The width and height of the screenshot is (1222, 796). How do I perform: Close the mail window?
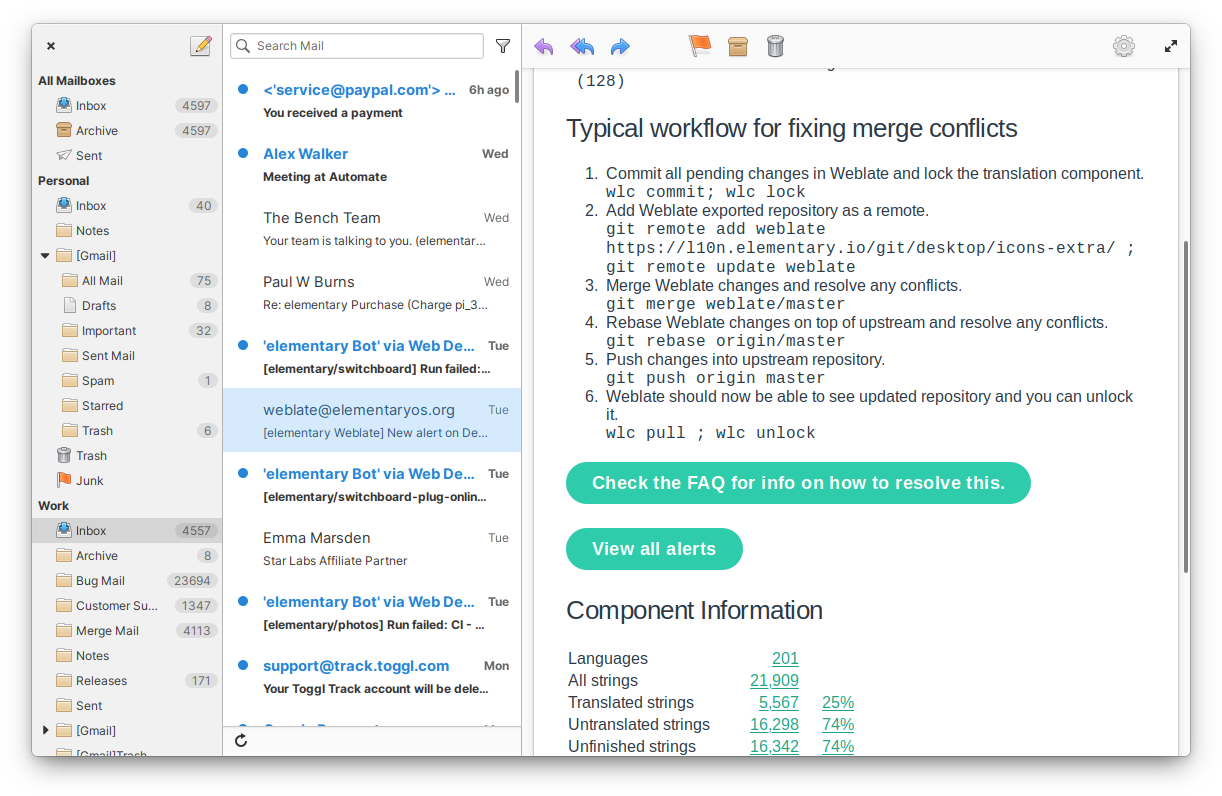pos(51,46)
